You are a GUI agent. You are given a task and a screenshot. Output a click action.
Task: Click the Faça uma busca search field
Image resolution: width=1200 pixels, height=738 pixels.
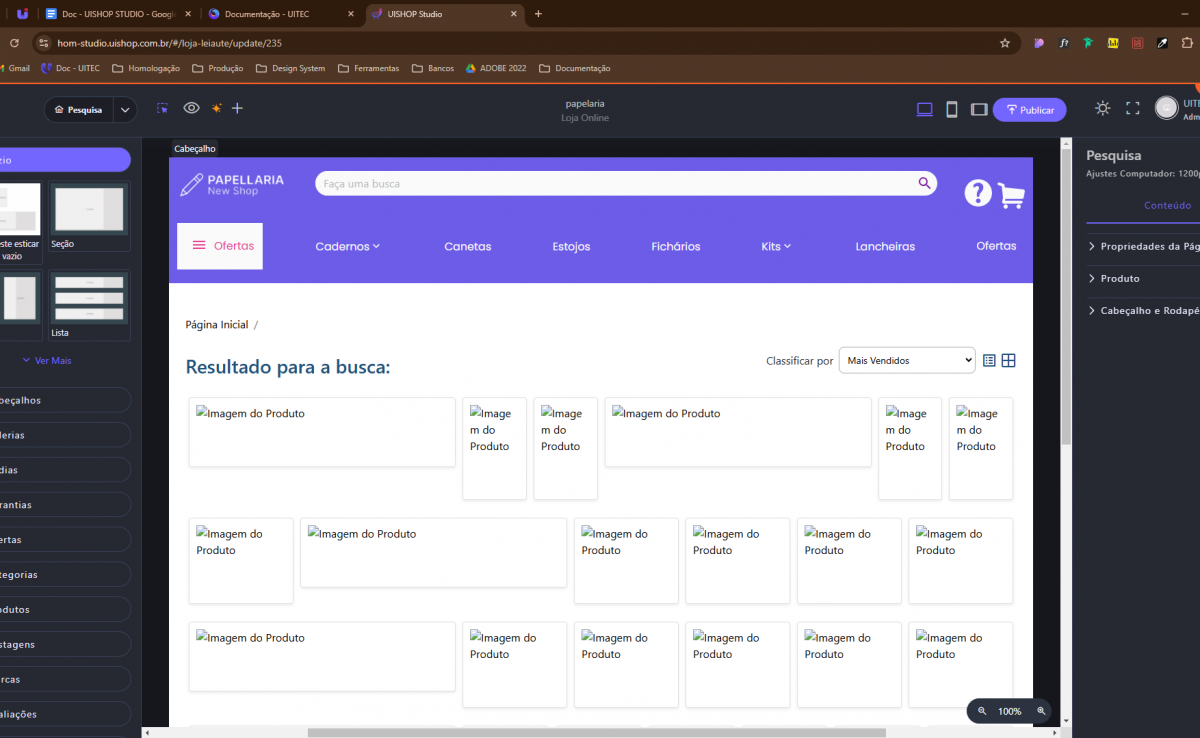[615, 184]
